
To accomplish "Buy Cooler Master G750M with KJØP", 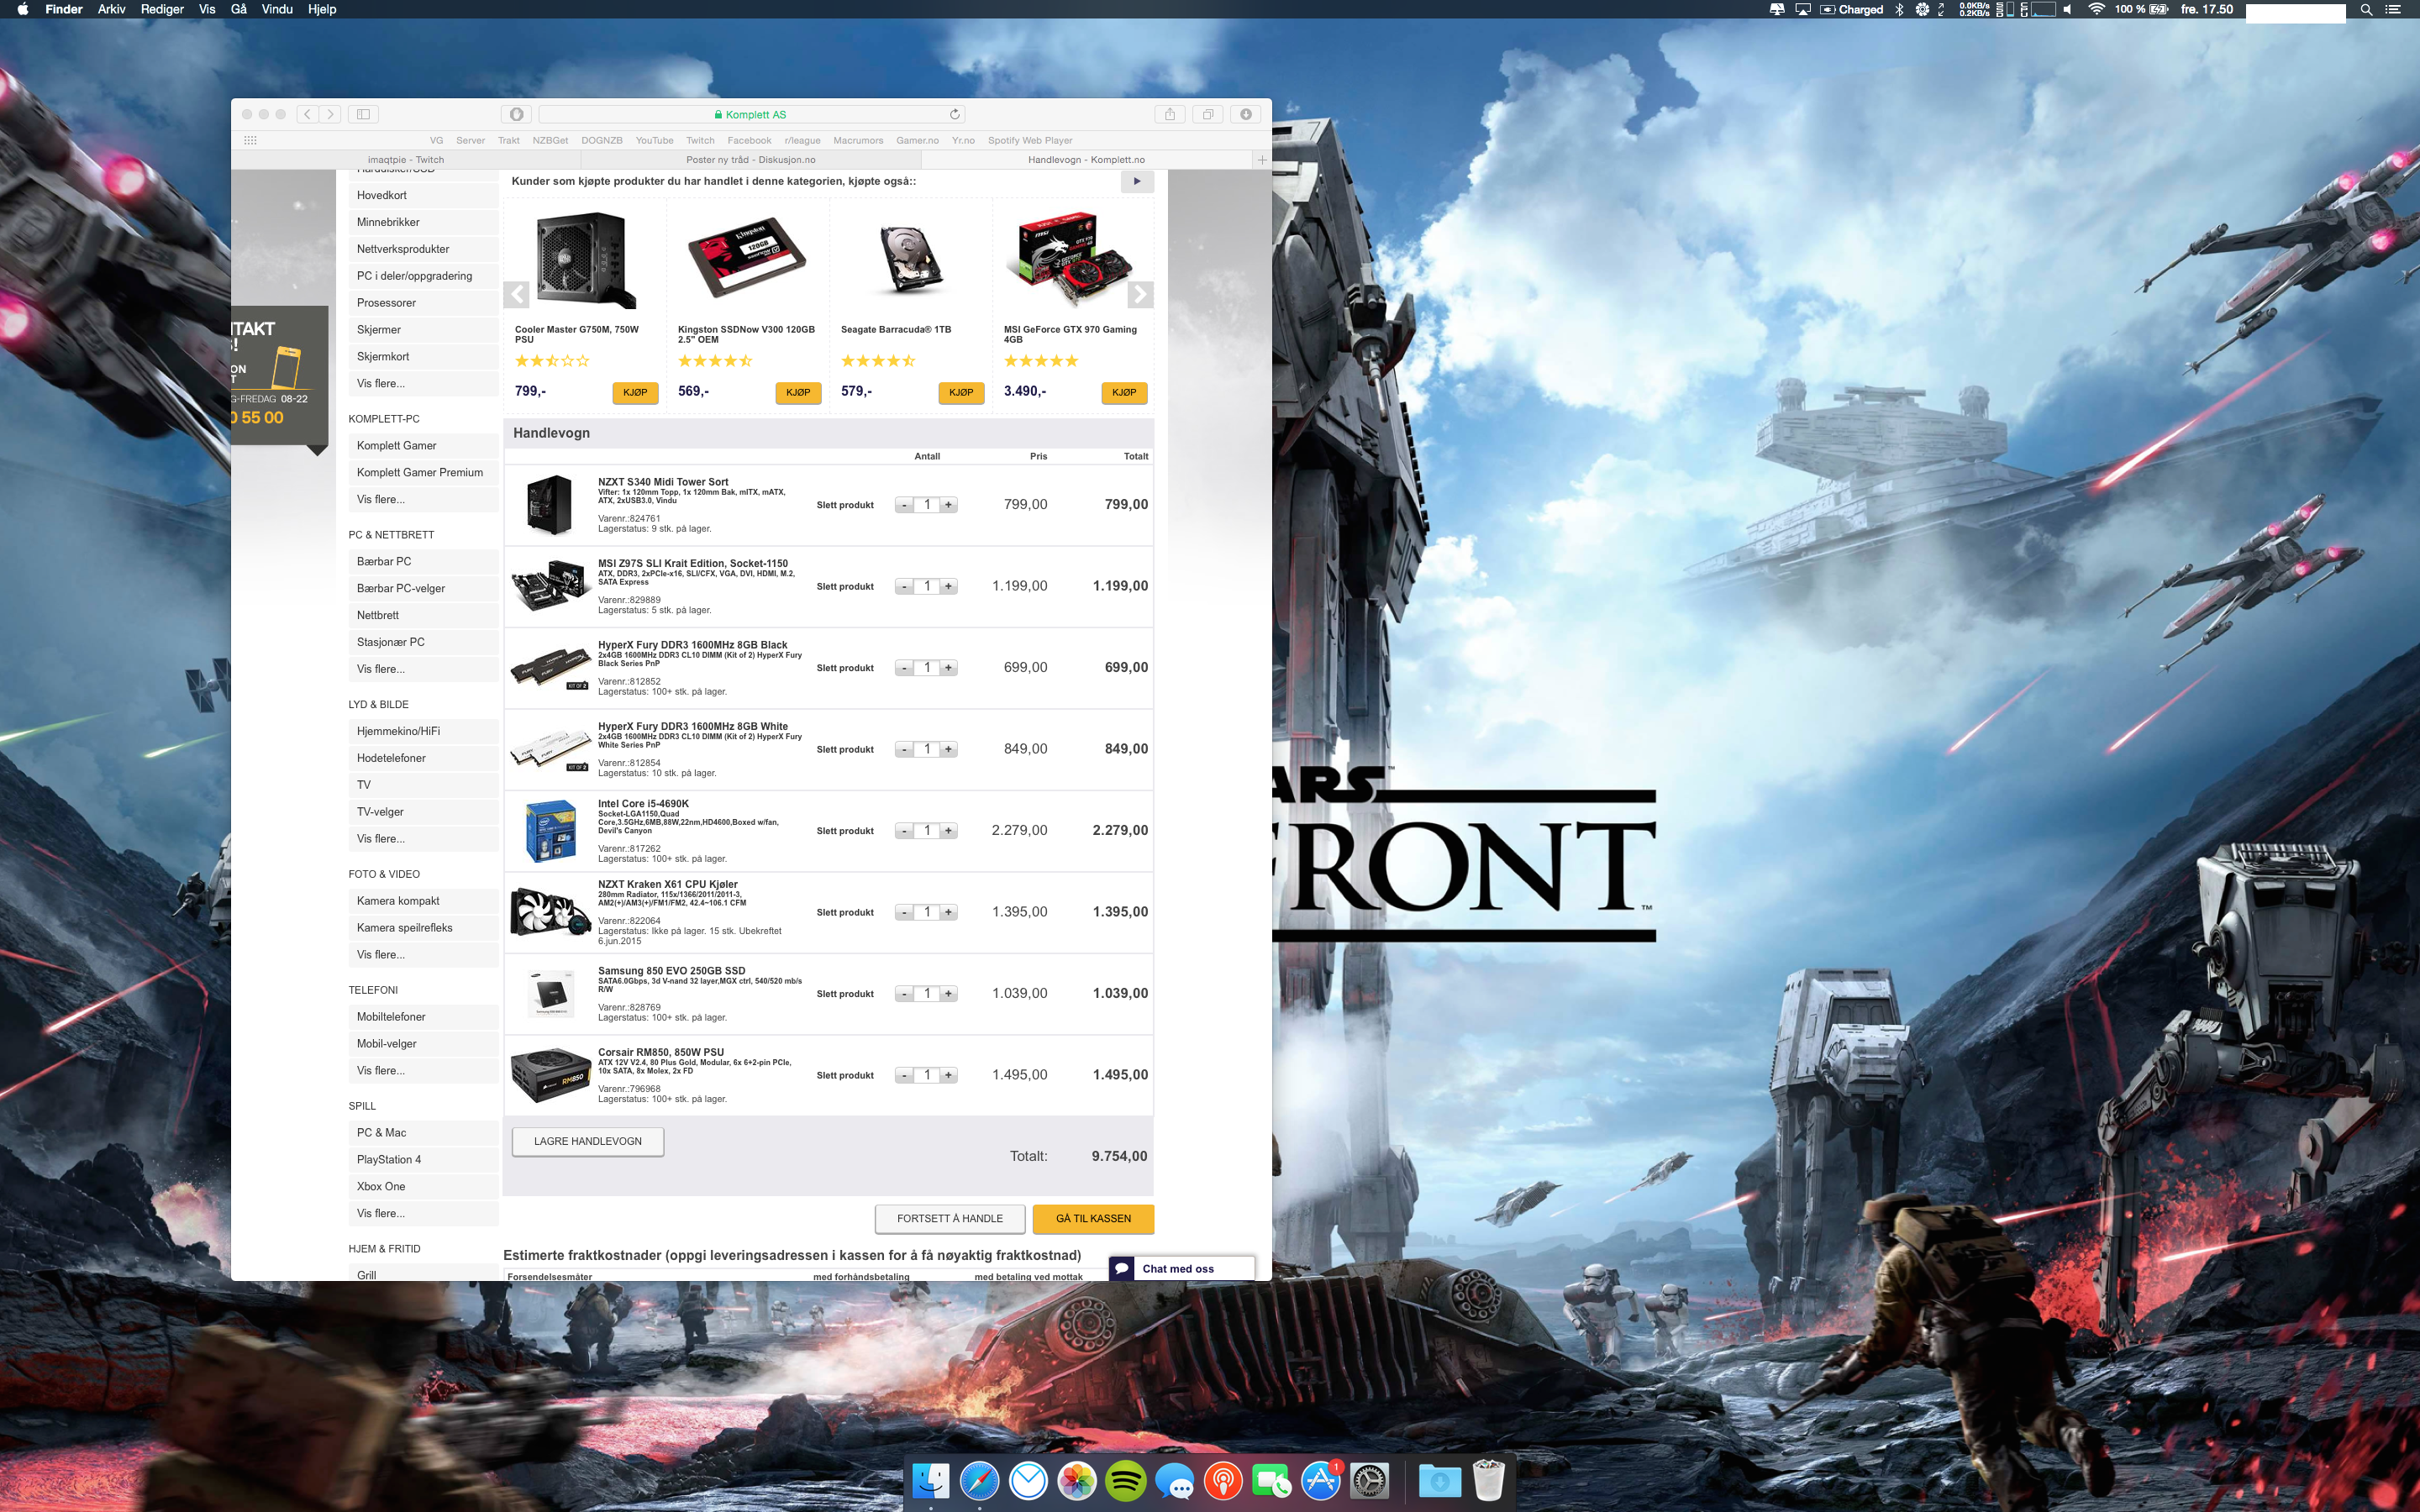I will [635, 393].
